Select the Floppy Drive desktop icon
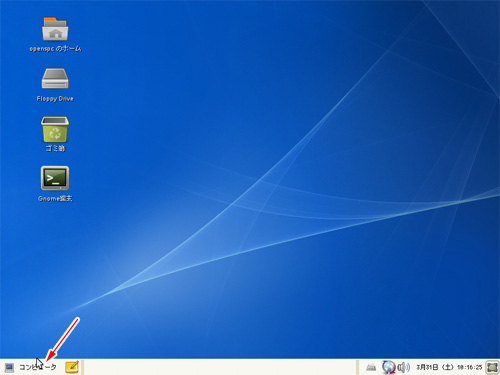500x375 pixels. 55,78
